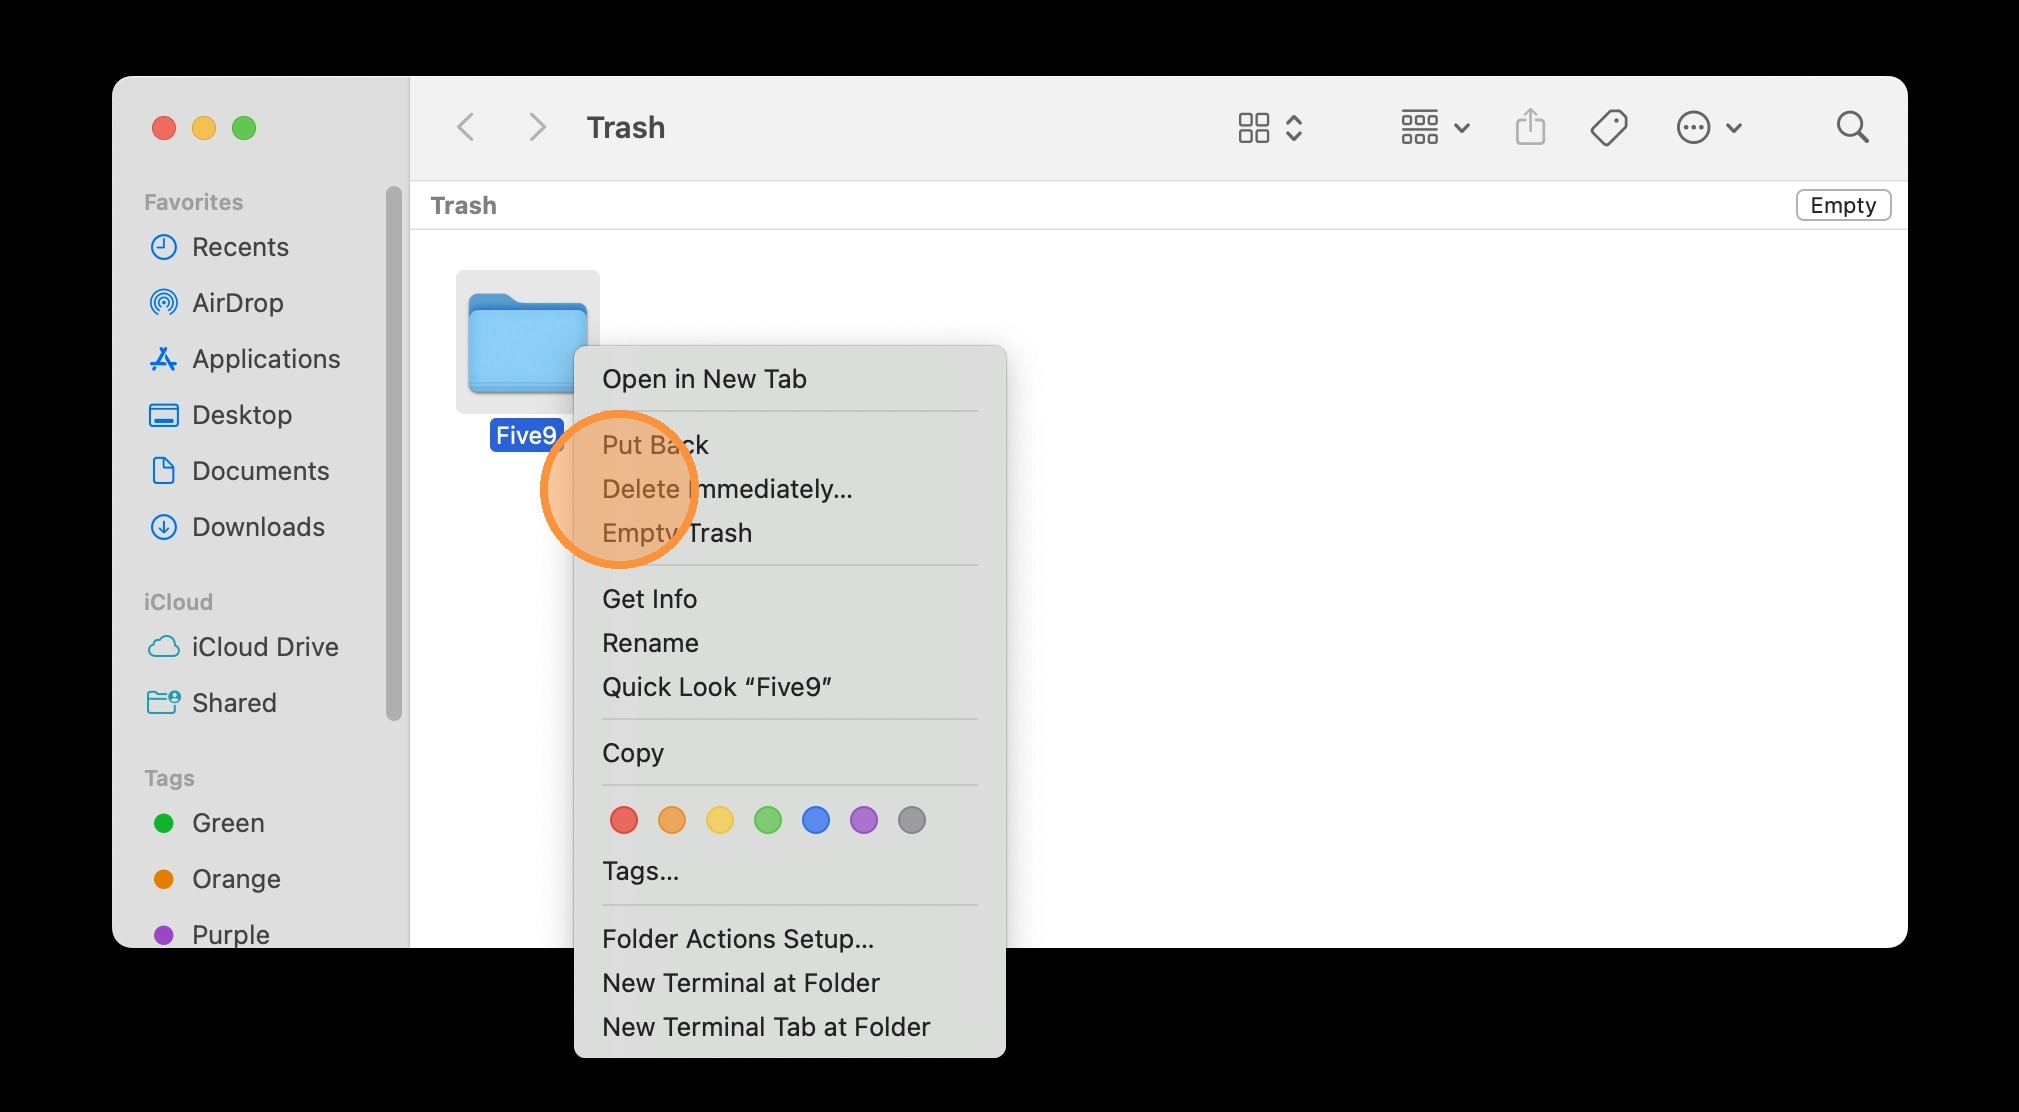Open the More actions ellipsis menu
The image size is (2019, 1112).
(x=1709, y=127)
